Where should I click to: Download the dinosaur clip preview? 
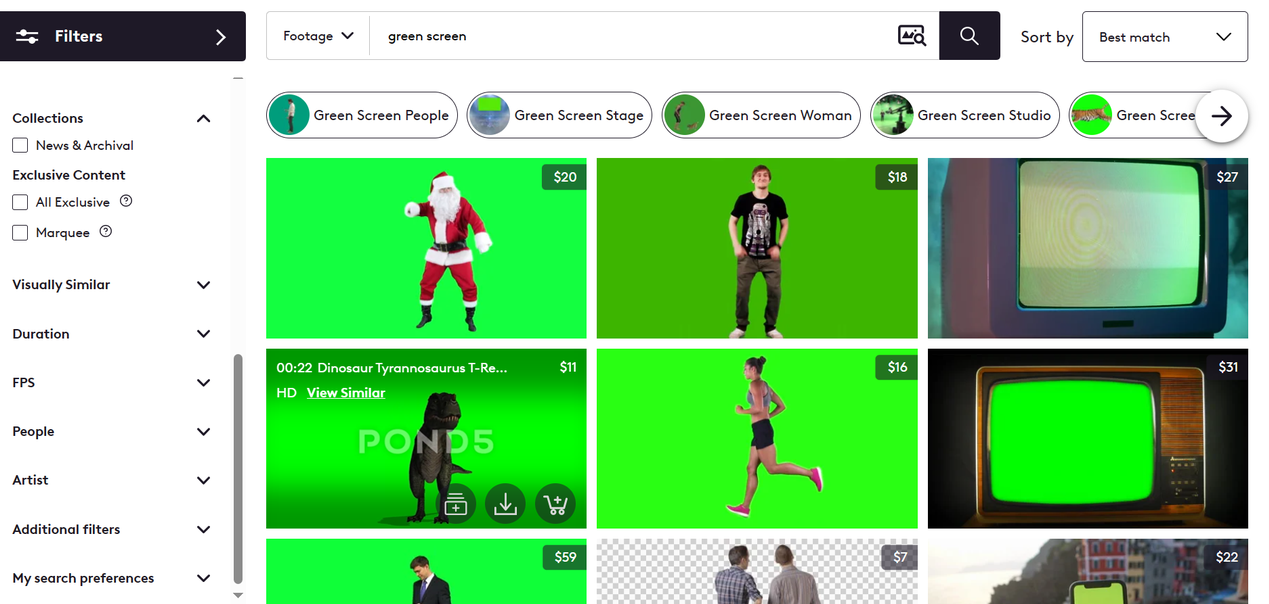(505, 504)
